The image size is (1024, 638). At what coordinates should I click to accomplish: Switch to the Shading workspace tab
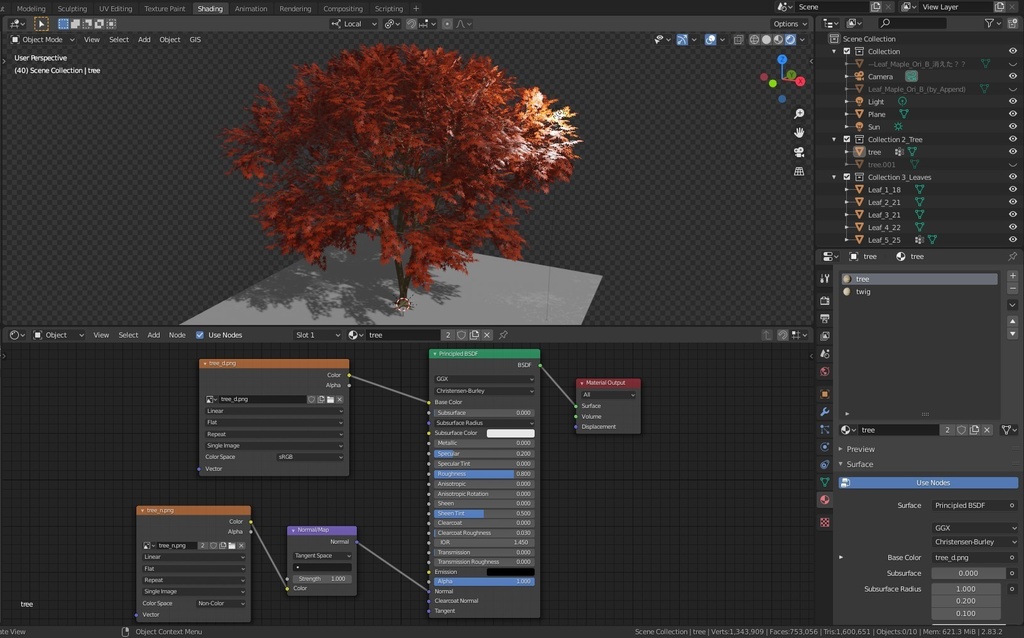coord(210,8)
